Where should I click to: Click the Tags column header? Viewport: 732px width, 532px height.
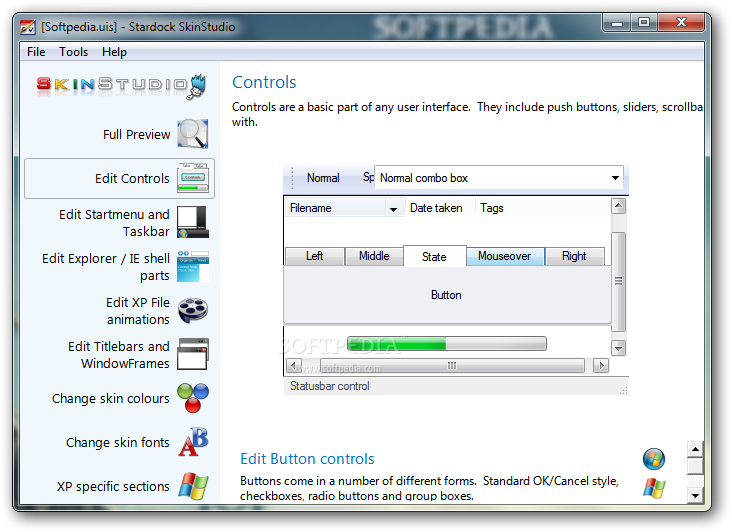pyautogui.click(x=492, y=208)
